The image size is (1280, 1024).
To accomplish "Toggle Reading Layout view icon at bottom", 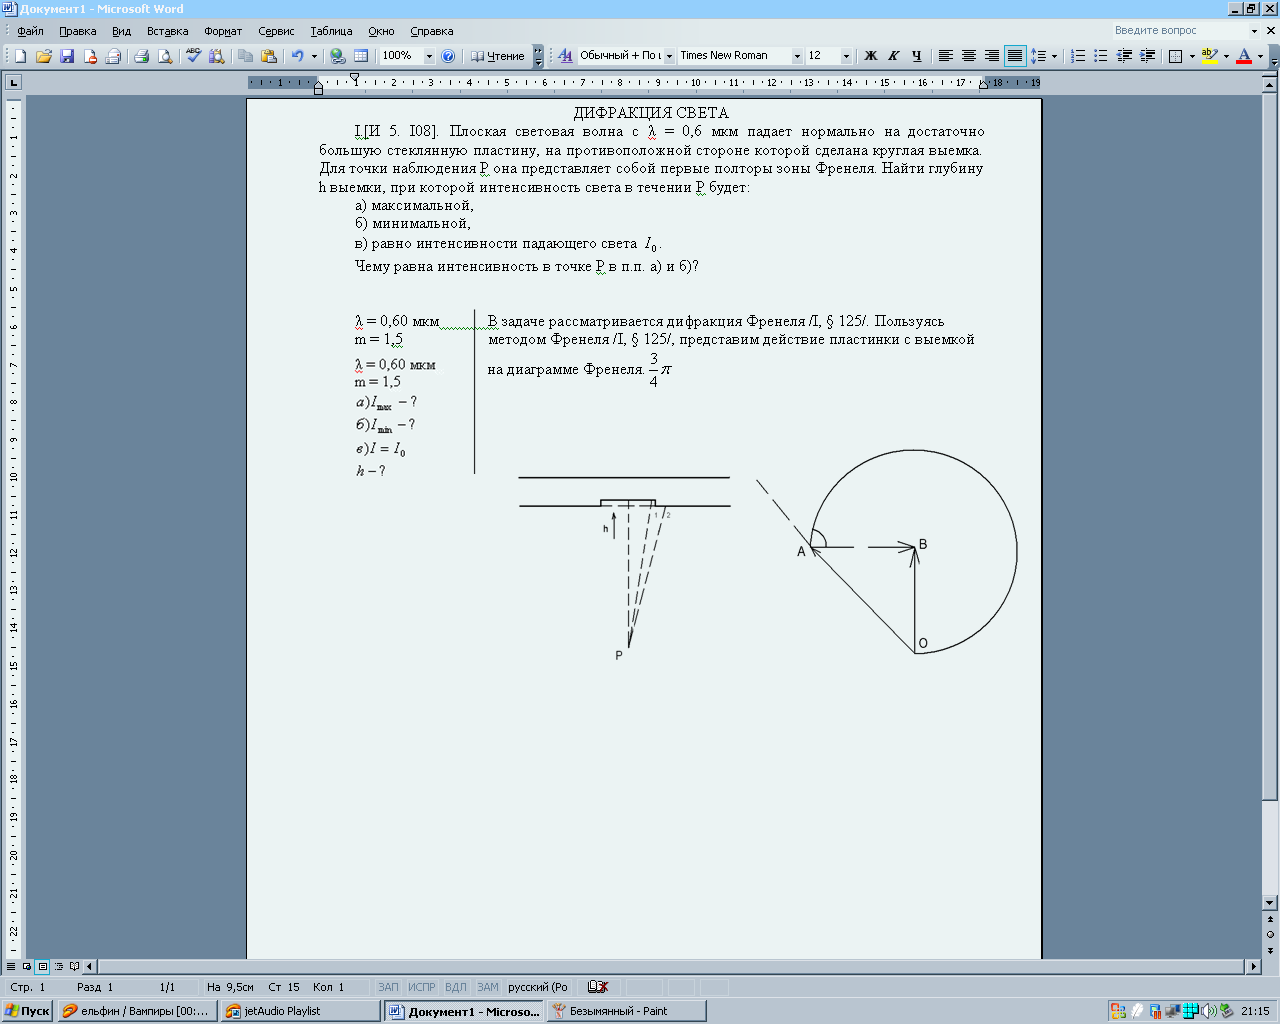I will tap(75, 967).
